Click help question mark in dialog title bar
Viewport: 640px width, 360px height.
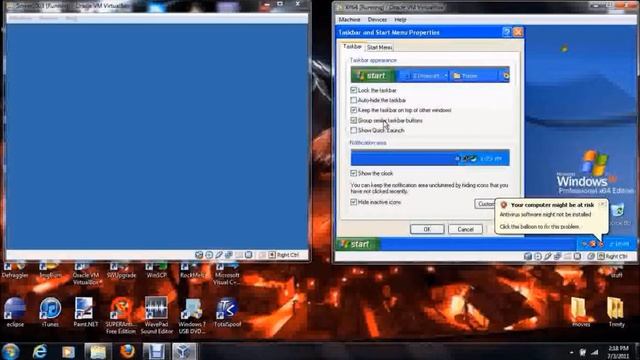point(507,32)
